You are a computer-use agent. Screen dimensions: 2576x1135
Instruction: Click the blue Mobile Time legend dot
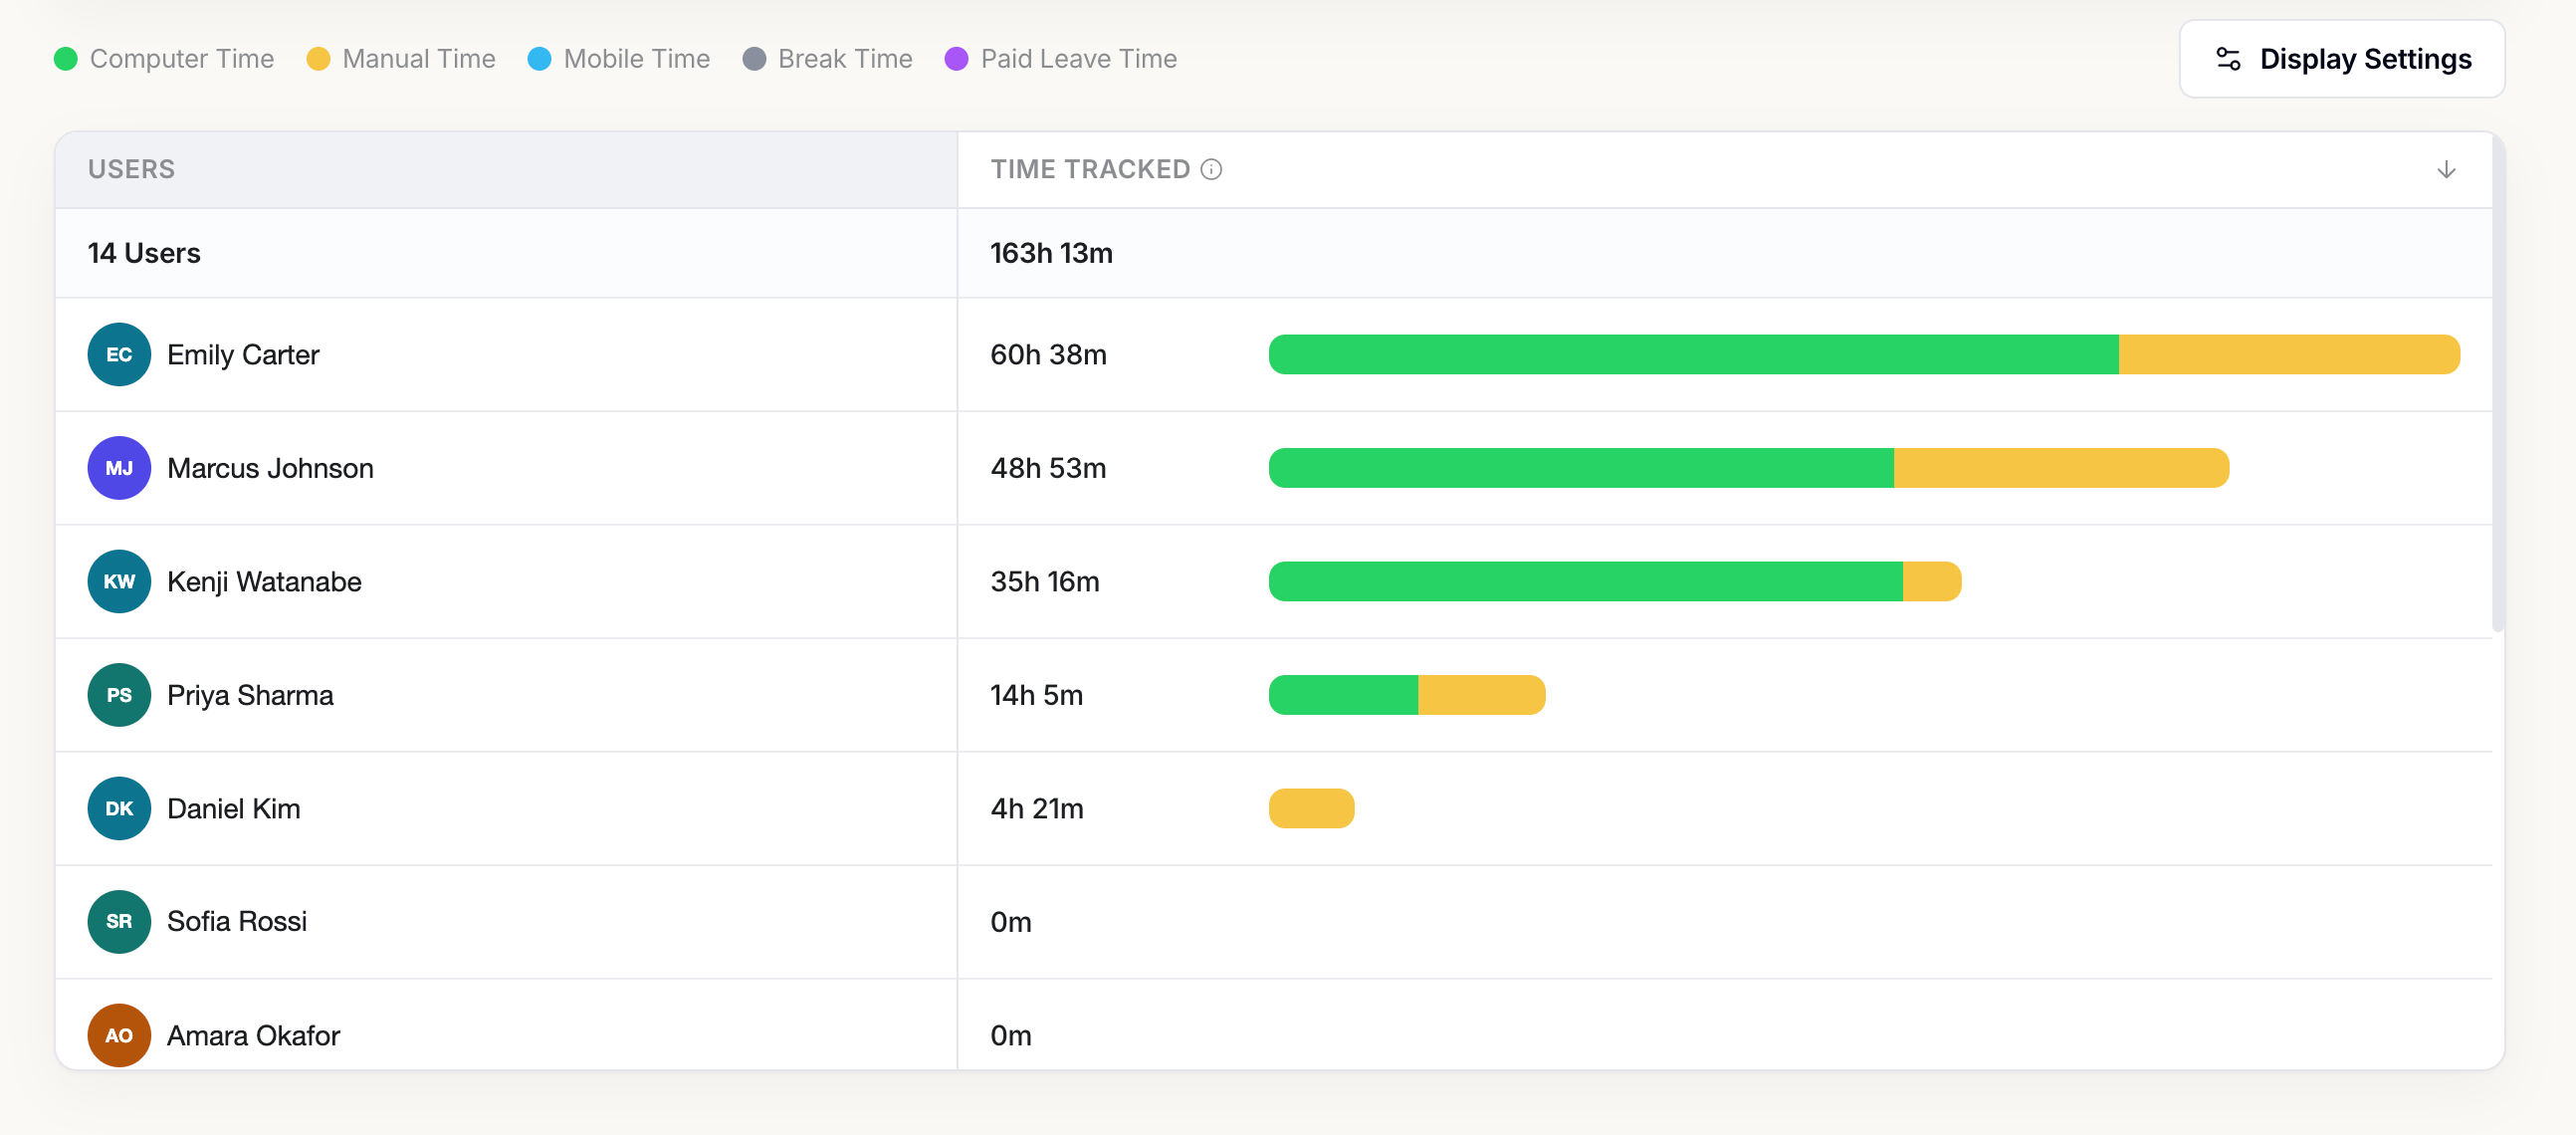[x=539, y=59]
